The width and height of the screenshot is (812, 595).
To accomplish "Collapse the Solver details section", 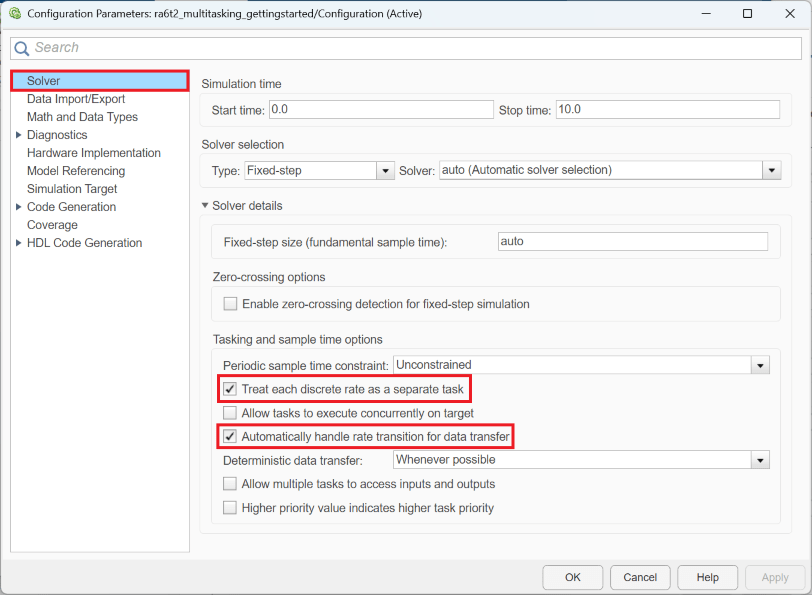I will pos(205,206).
